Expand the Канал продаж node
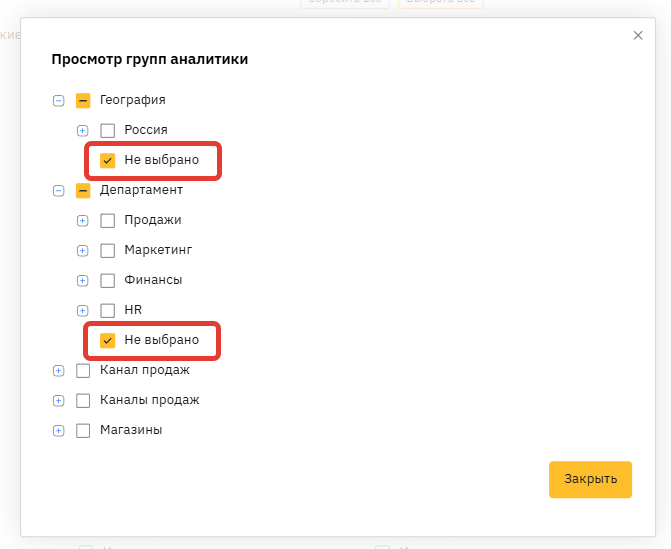Image resolution: width=671 pixels, height=549 pixels. (58, 370)
